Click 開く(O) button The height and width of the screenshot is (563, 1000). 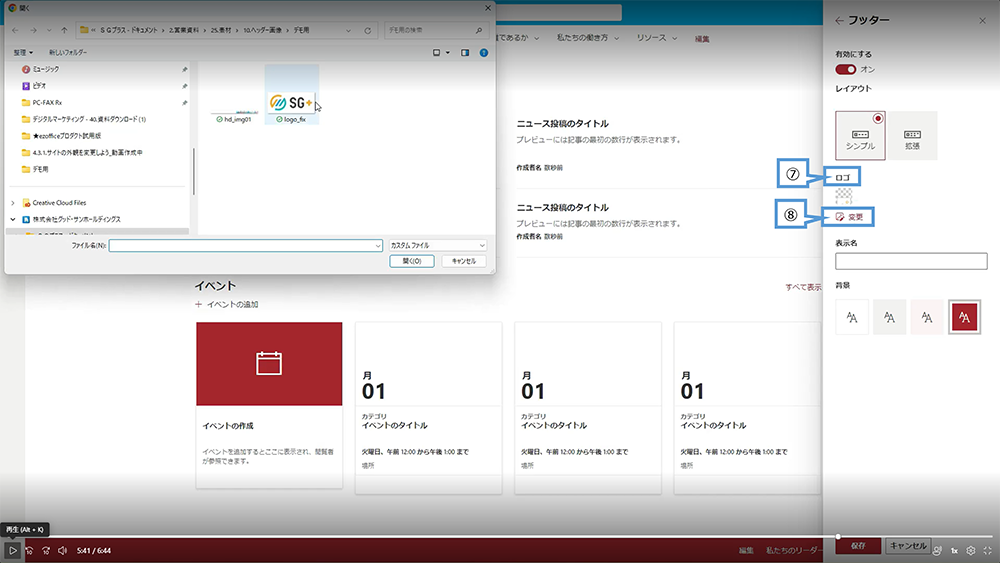click(x=412, y=261)
